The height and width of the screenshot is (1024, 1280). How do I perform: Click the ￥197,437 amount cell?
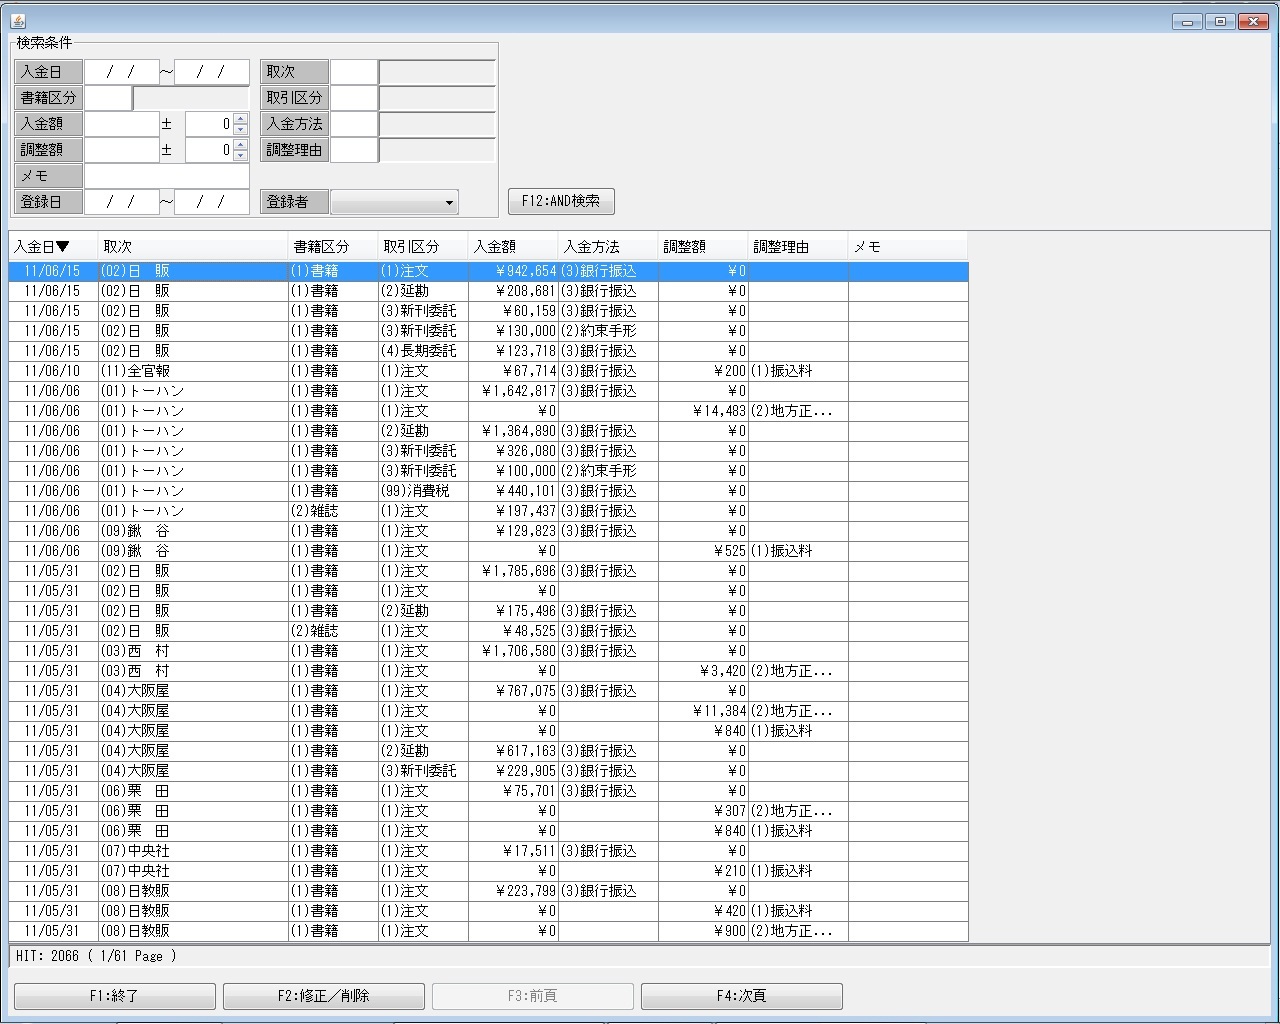[513, 511]
